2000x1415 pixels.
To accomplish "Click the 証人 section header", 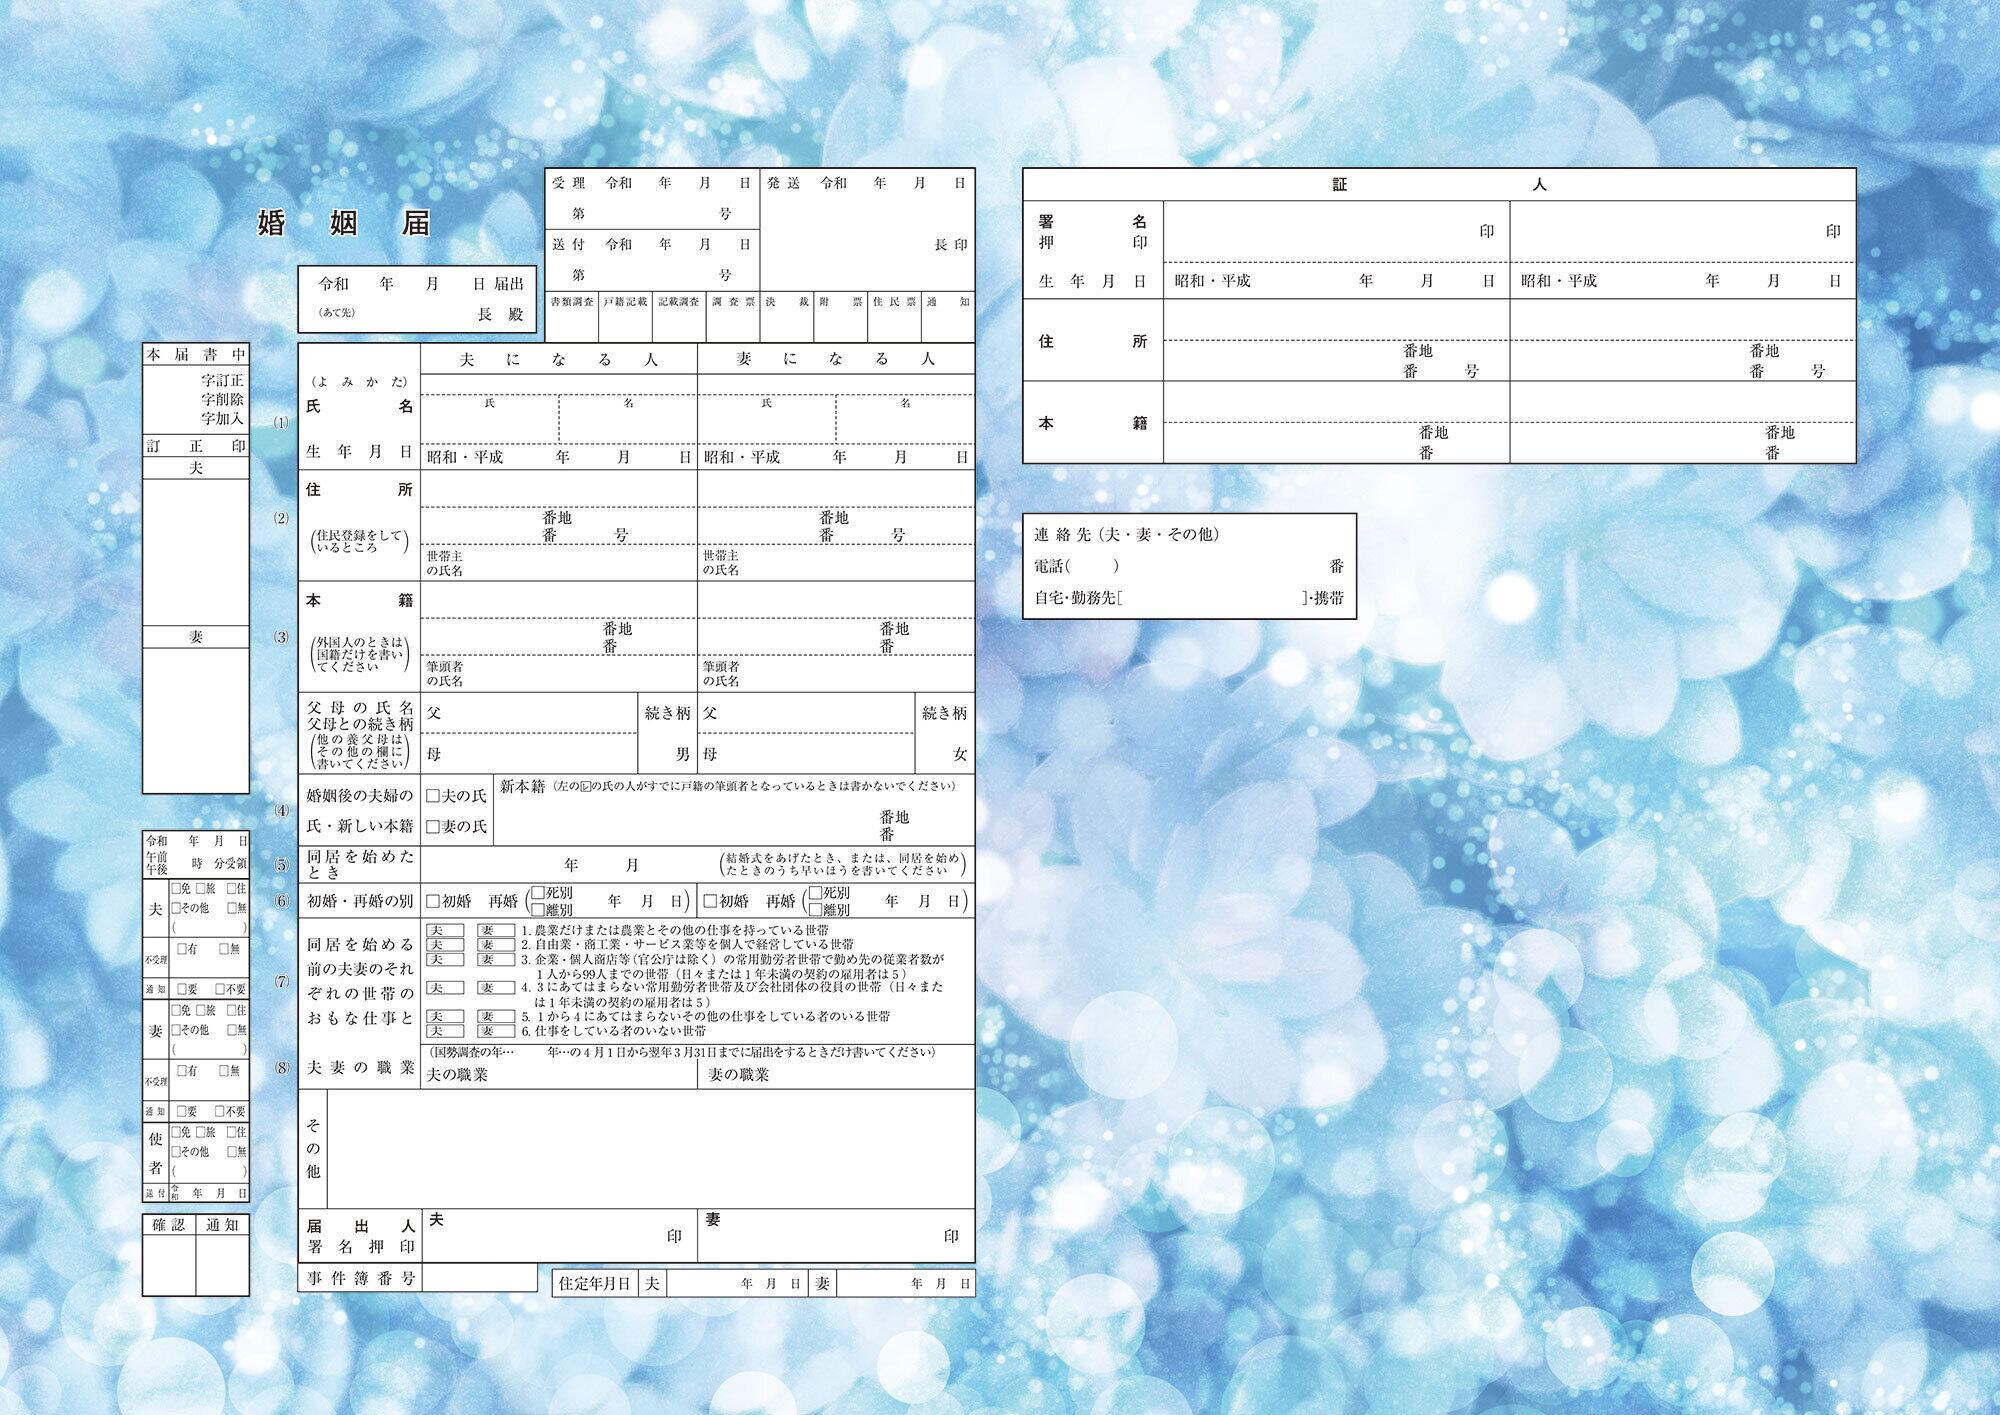I will pos(1438,185).
